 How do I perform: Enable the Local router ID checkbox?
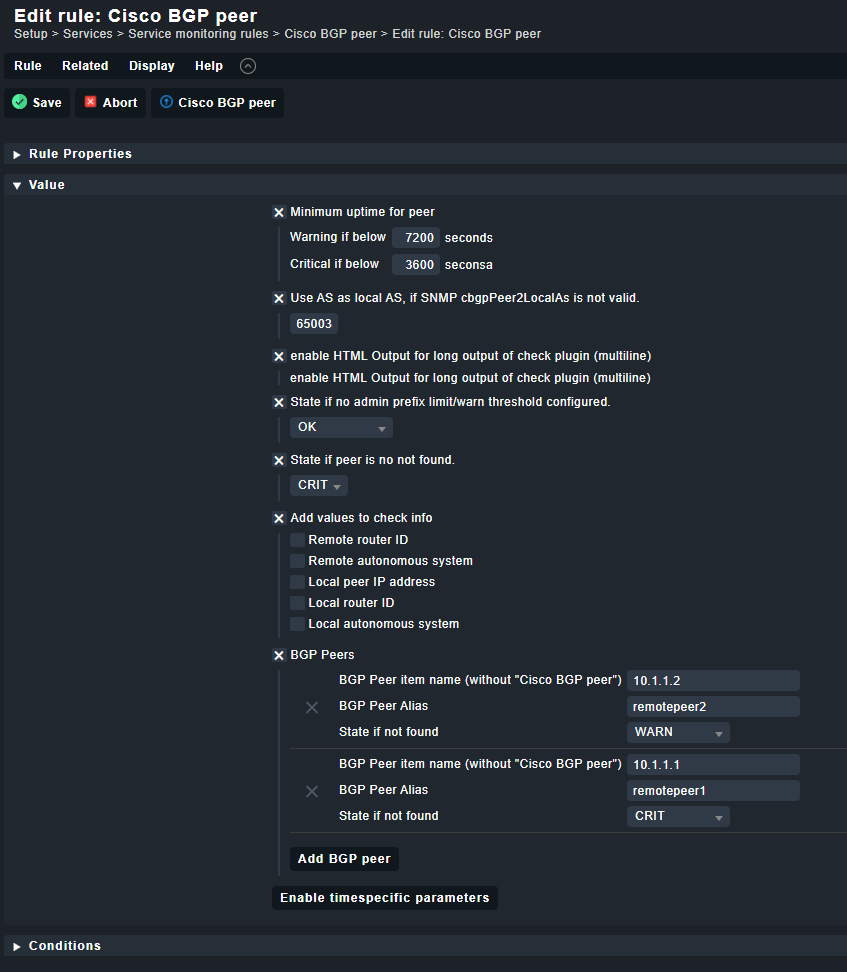298,603
